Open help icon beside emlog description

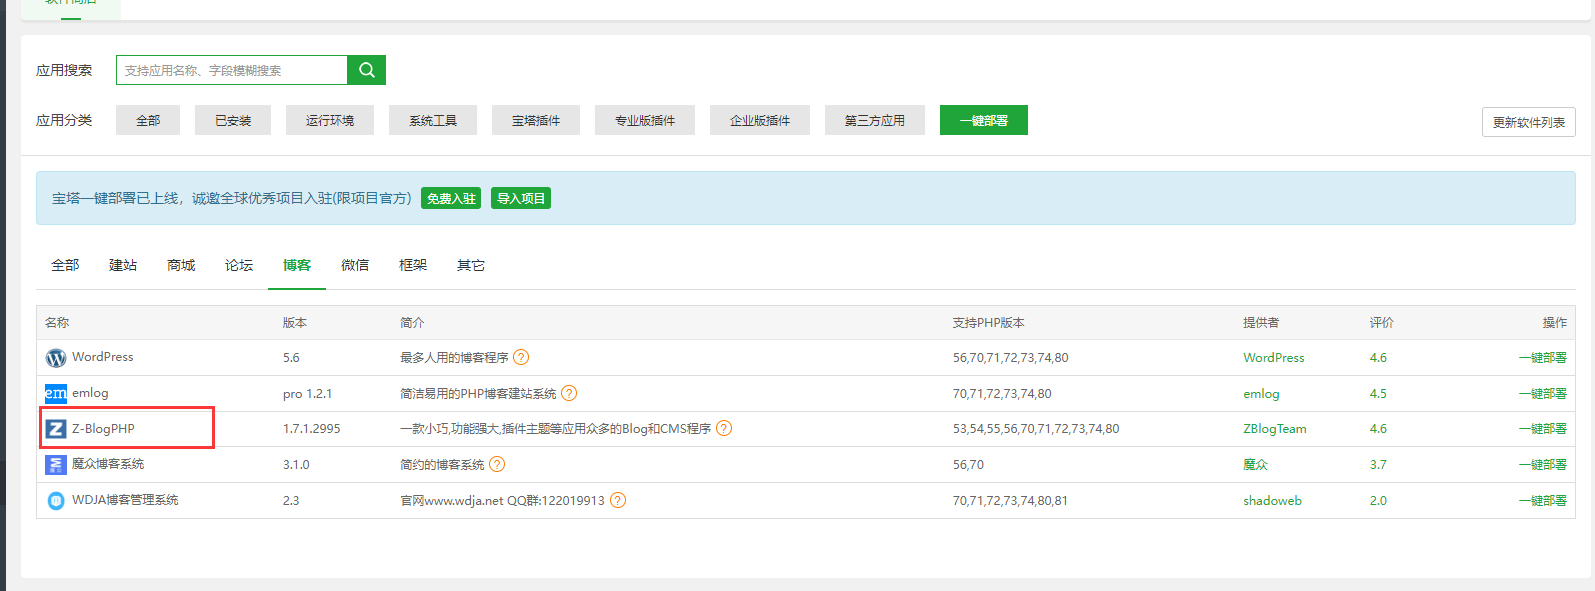tap(569, 393)
